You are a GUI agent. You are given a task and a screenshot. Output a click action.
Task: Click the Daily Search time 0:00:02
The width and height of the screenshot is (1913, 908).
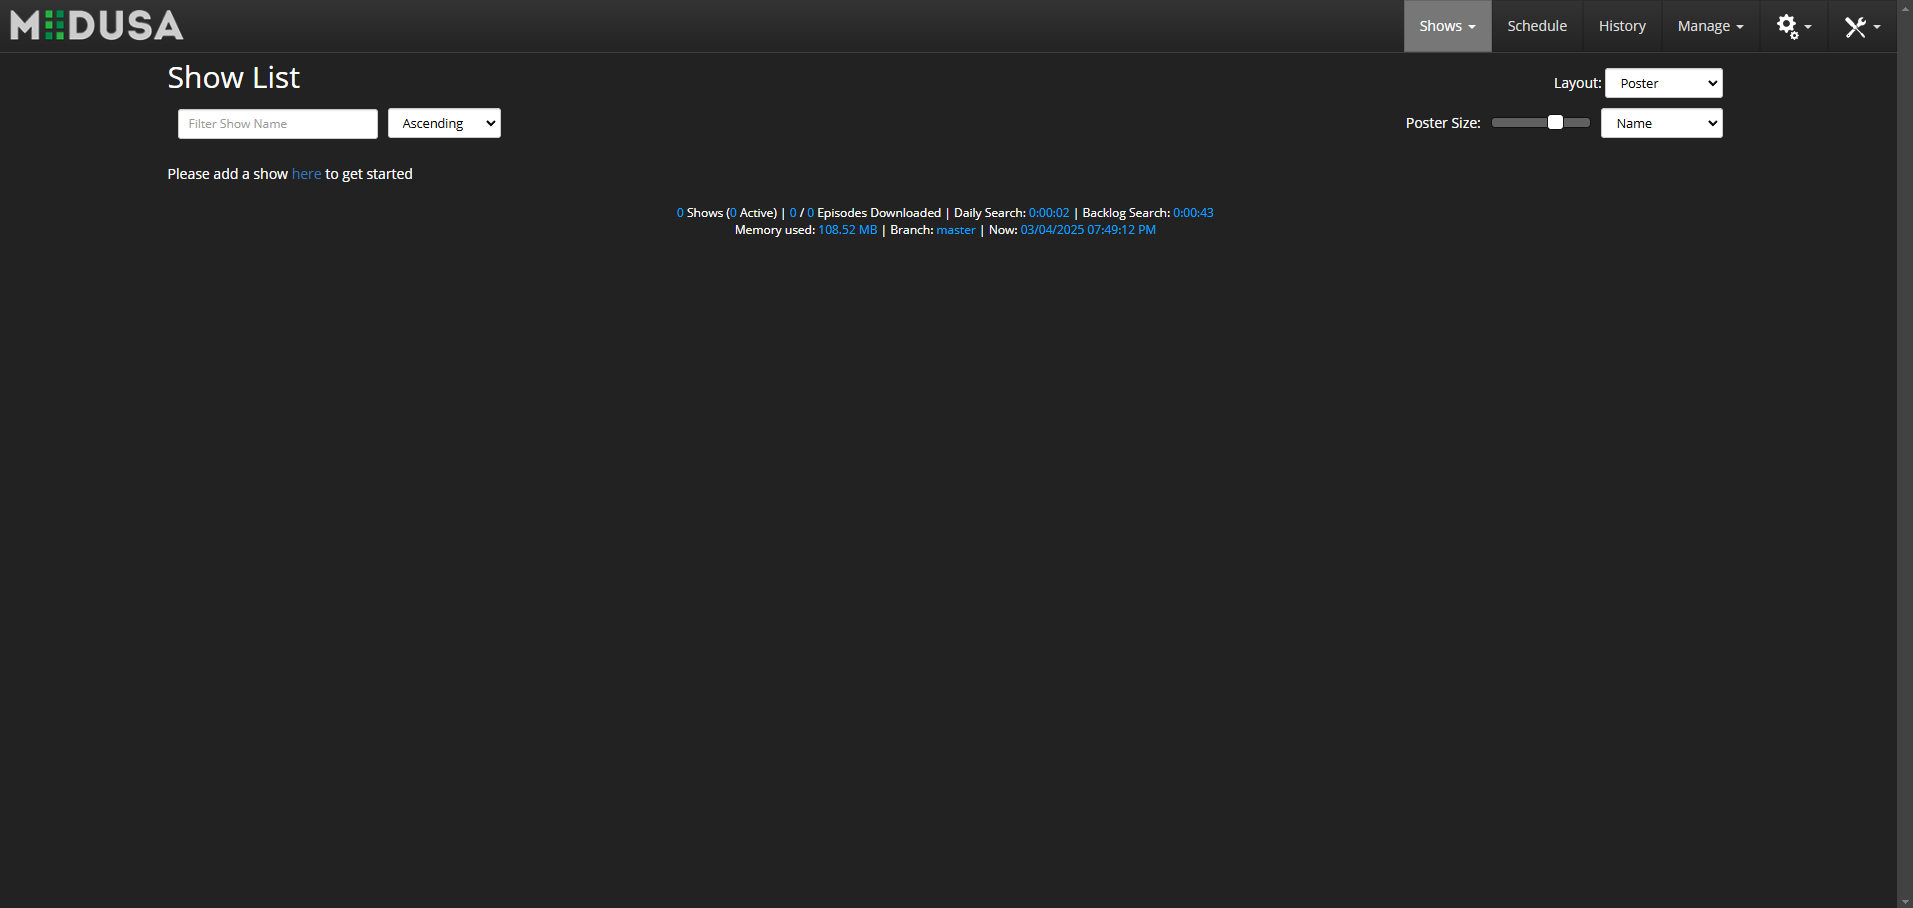[x=1048, y=213]
